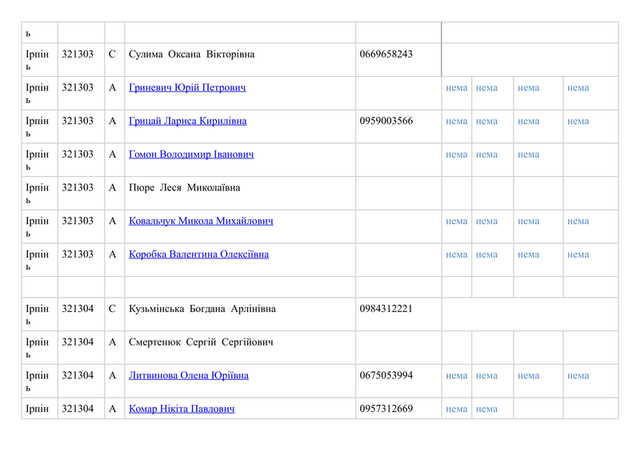Follow the Ковальчук Микола Михайлович link
640x452 pixels.
(200, 221)
